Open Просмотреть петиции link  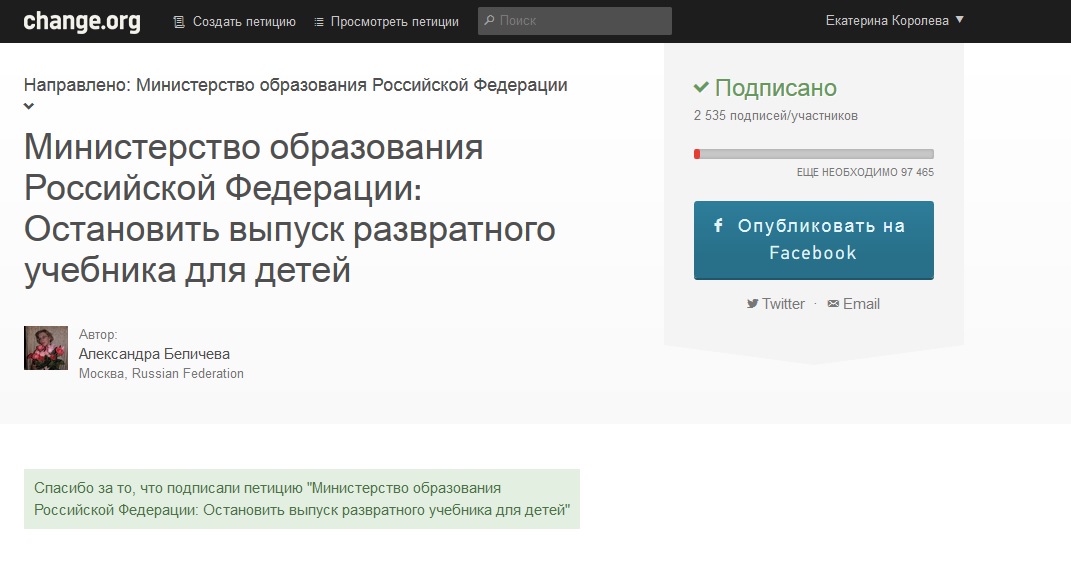(395, 22)
